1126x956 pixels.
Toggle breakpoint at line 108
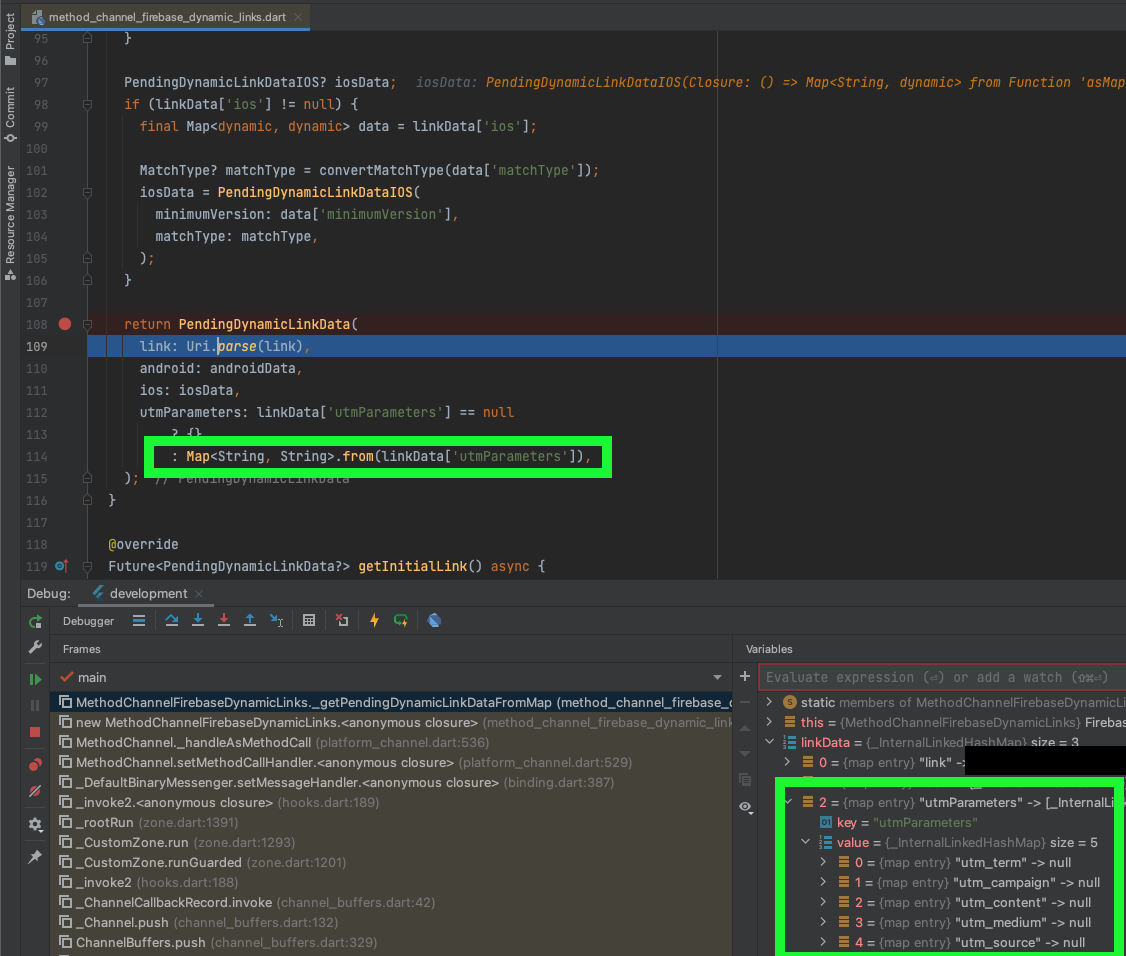[x=65, y=325]
